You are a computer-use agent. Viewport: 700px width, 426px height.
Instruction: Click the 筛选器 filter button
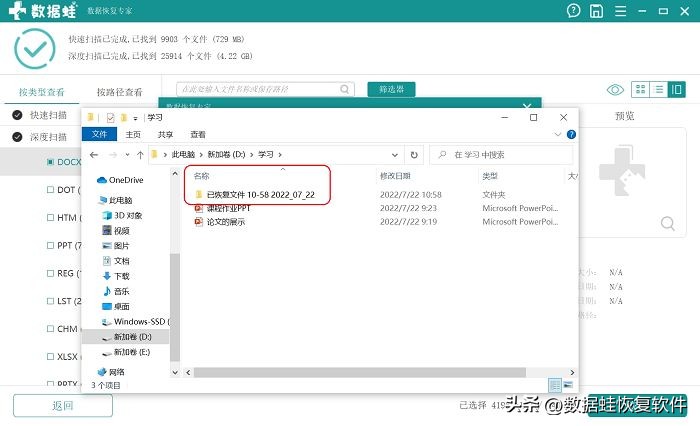(391, 89)
